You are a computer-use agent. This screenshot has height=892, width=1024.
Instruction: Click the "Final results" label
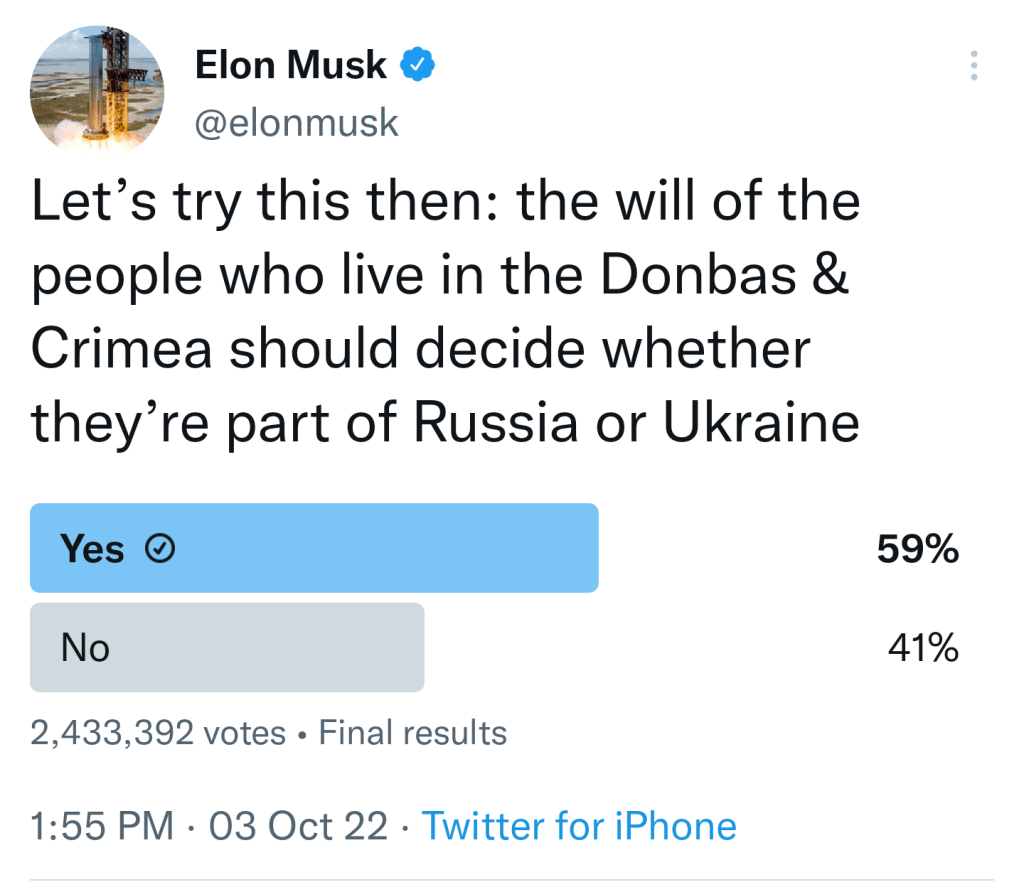click(412, 733)
